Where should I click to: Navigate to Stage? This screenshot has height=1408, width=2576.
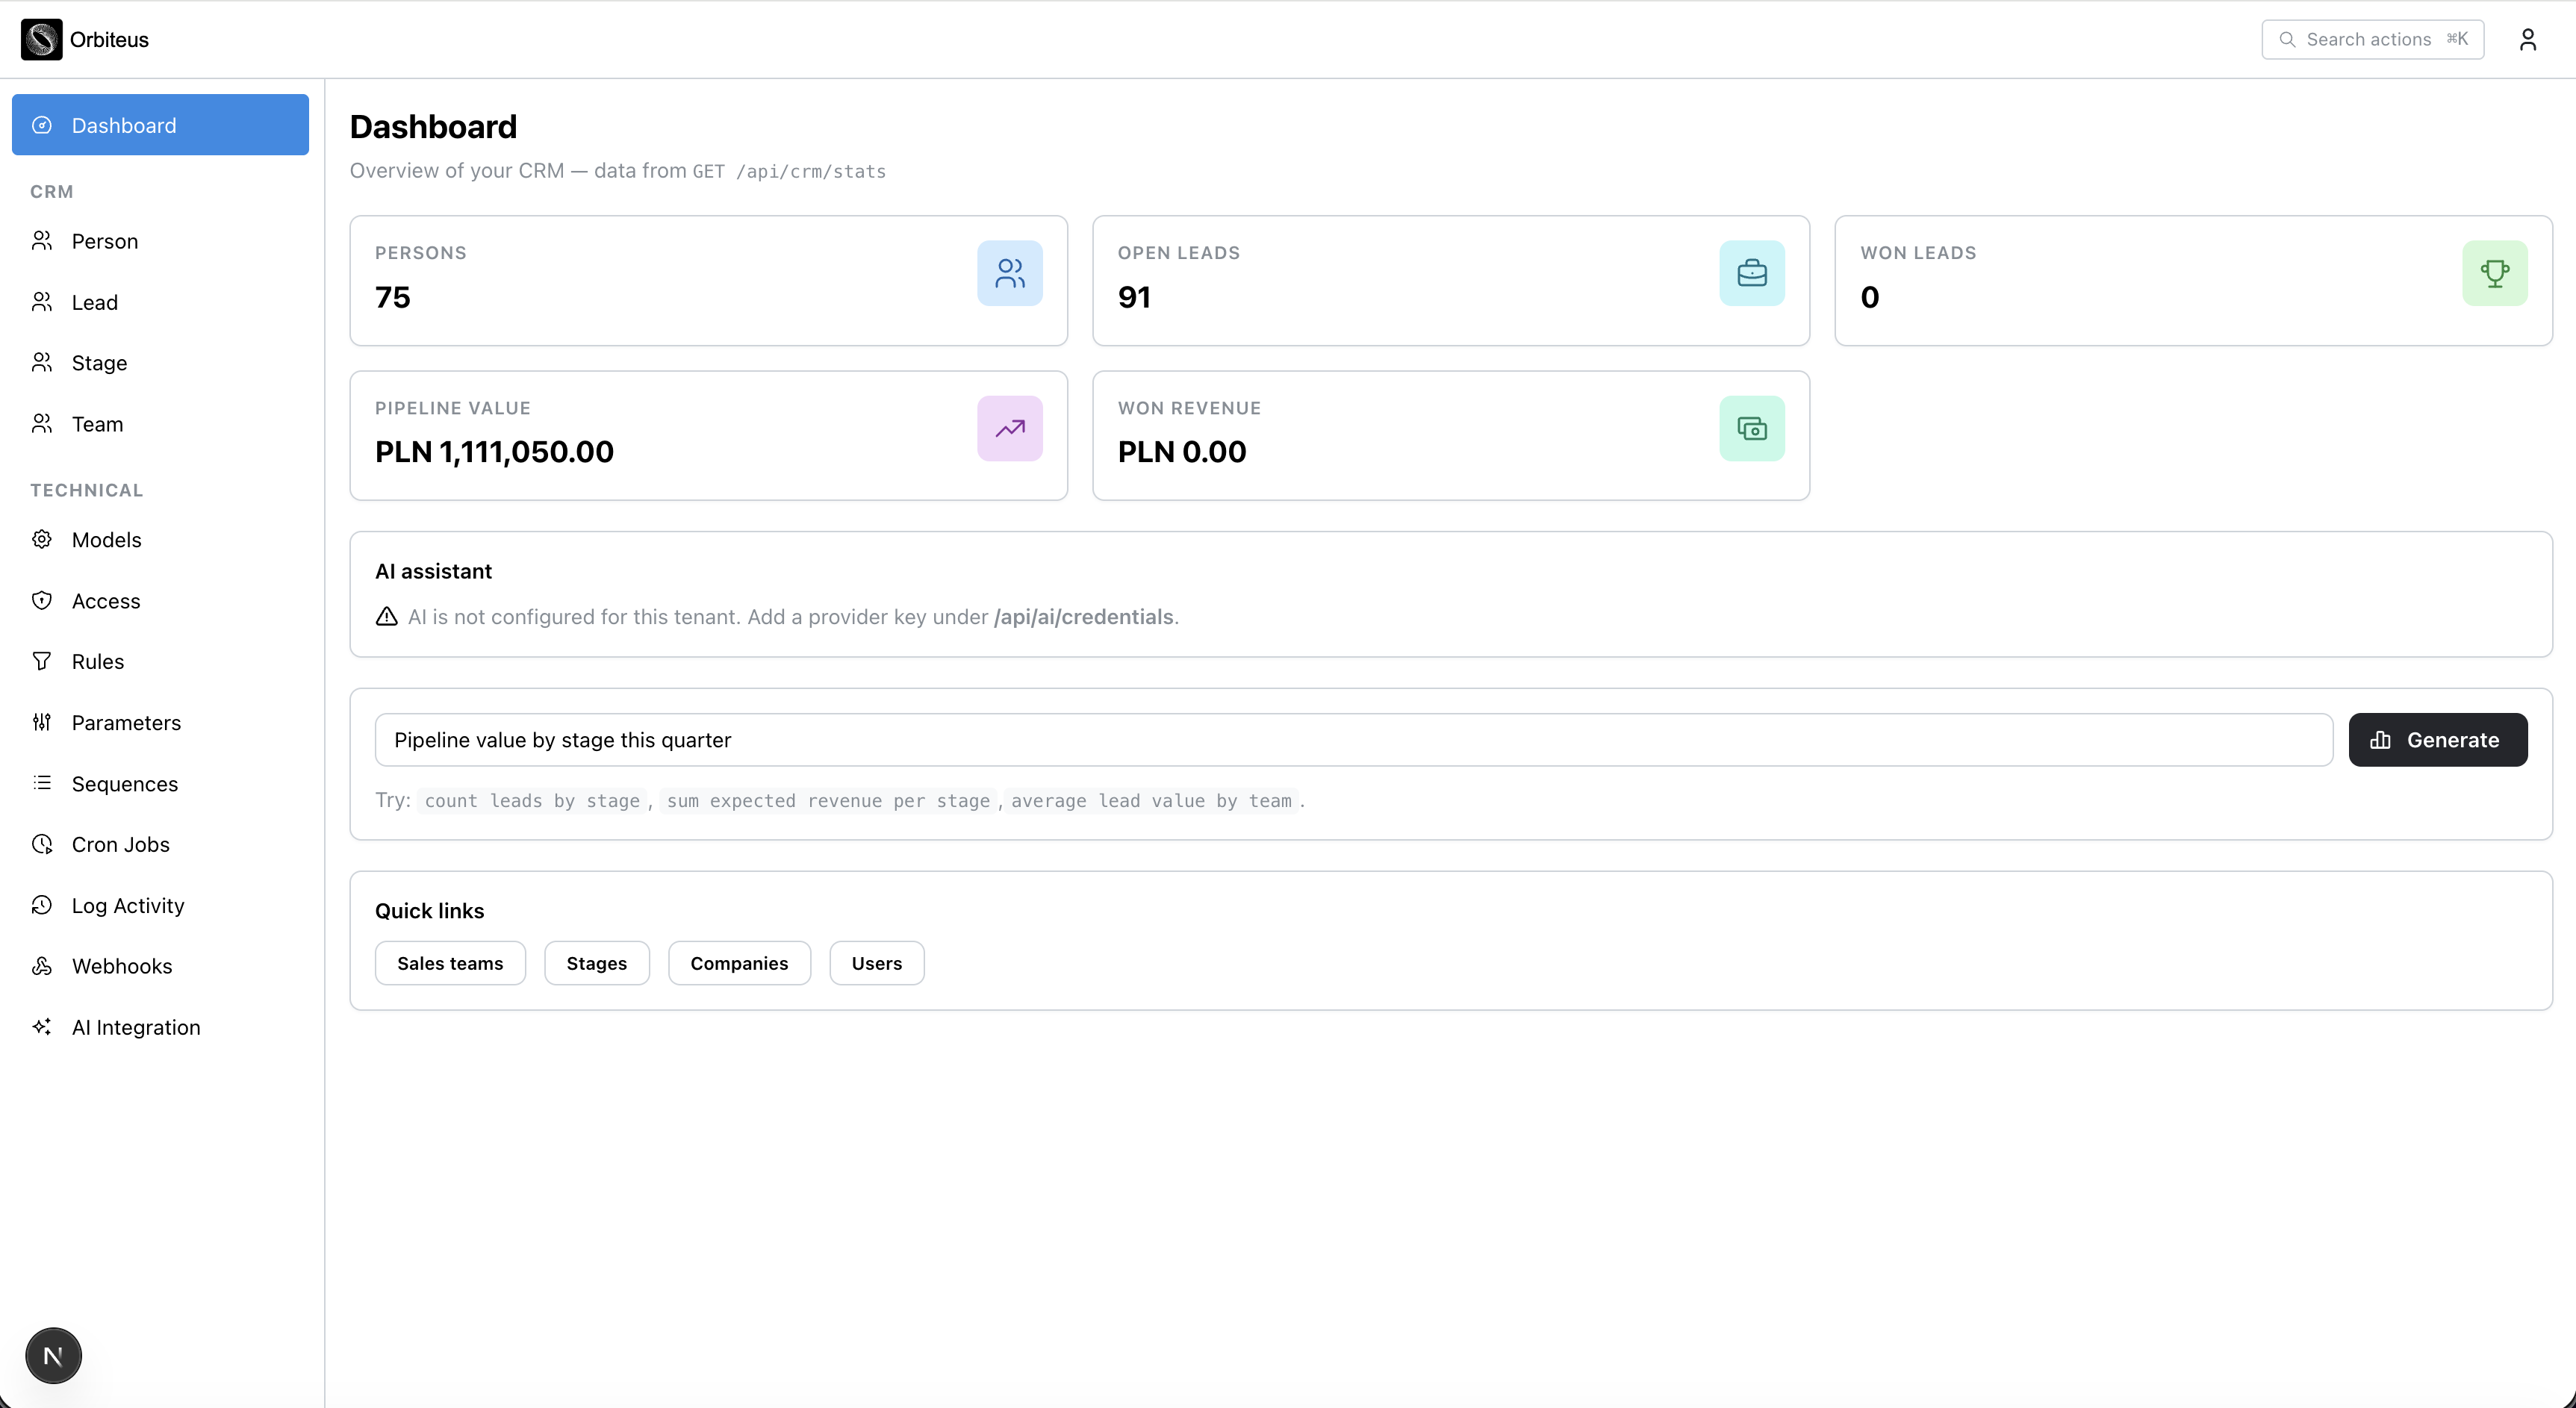[160, 363]
